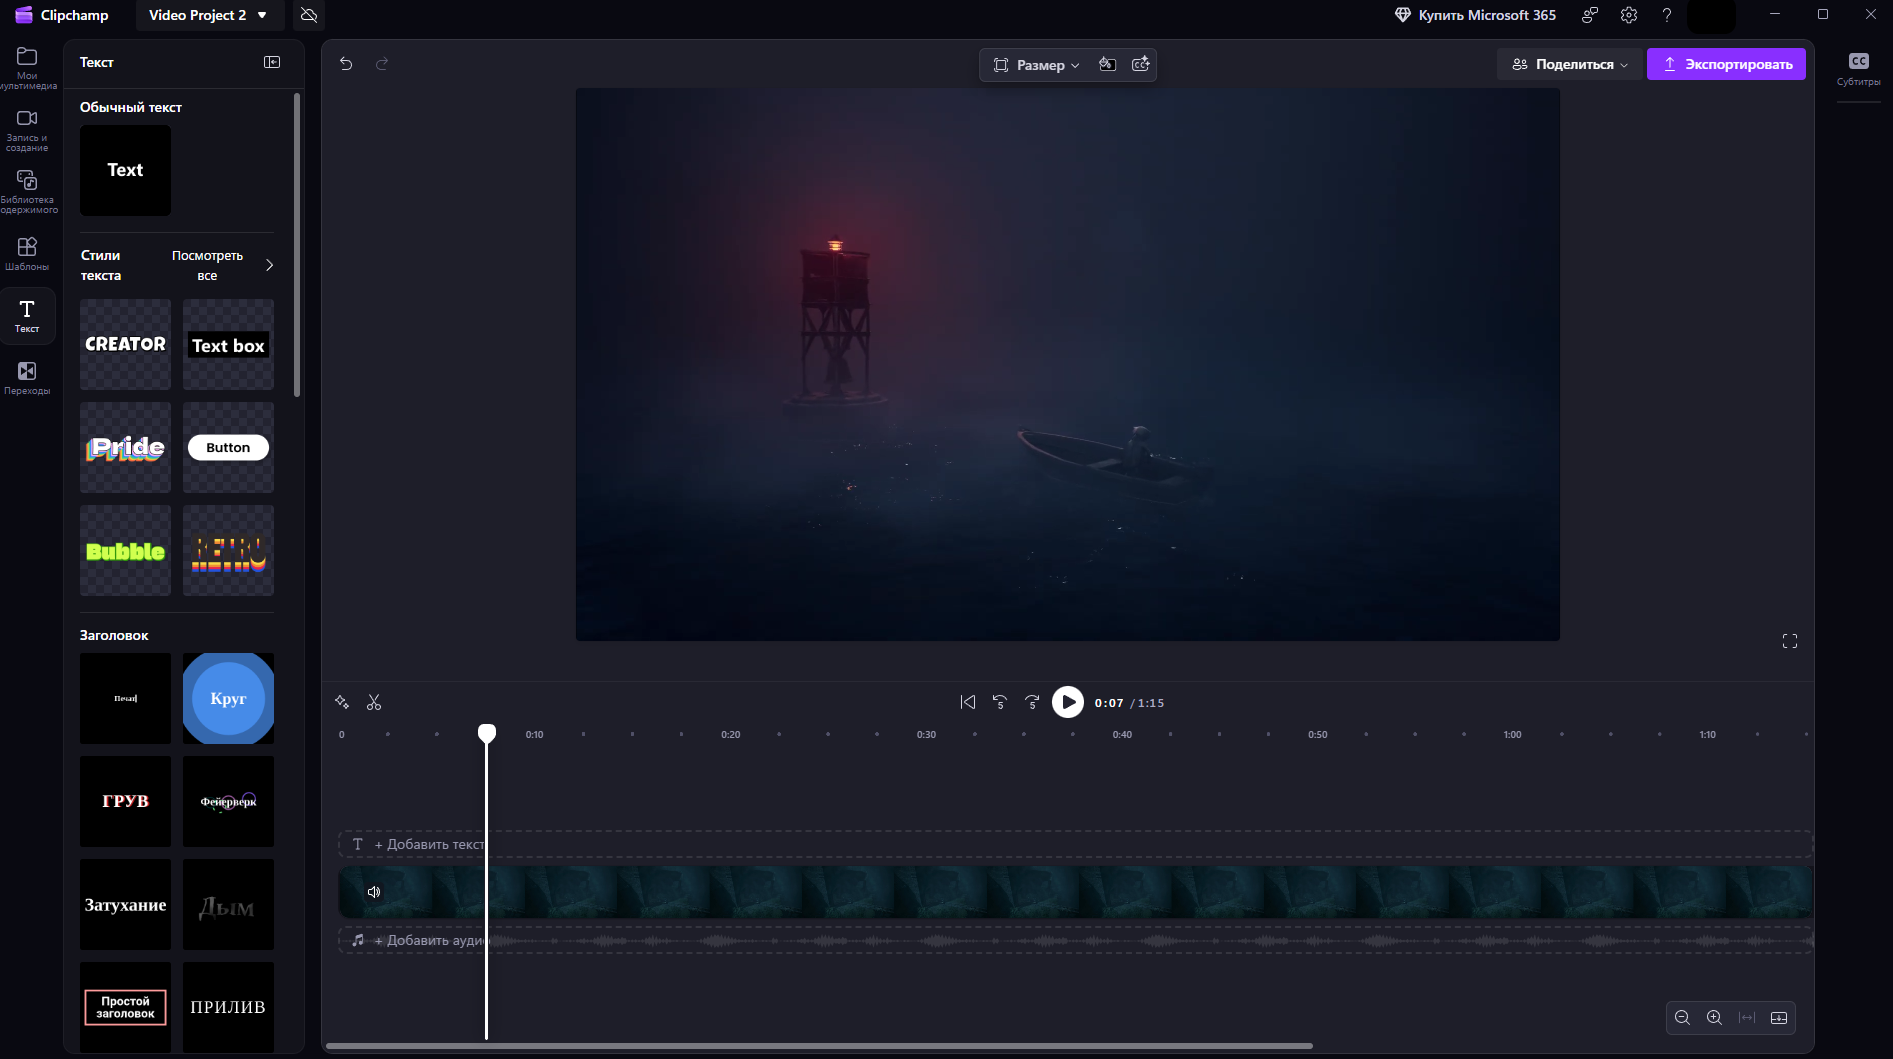Select Pride text style
The width and height of the screenshot is (1893, 1059).
125,447
